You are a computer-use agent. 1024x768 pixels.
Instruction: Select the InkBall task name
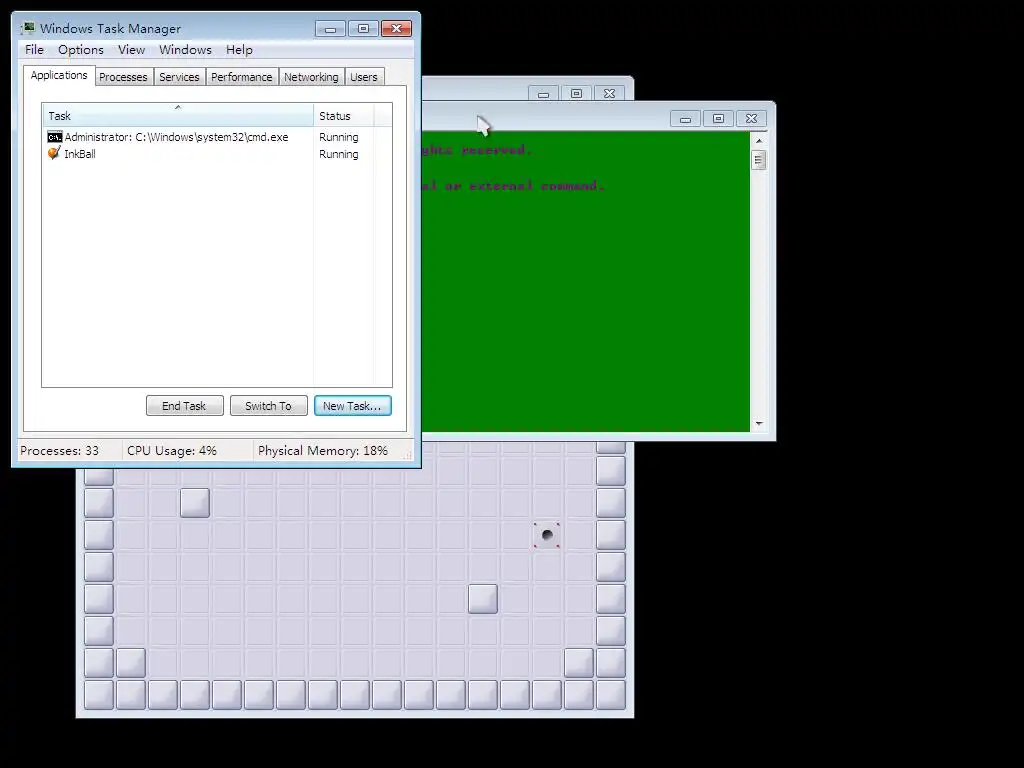80,154
